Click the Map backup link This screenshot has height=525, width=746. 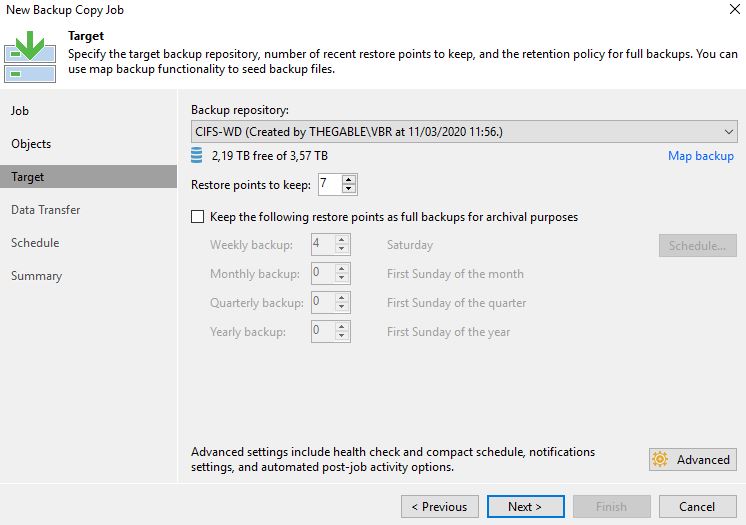(701, 156)
